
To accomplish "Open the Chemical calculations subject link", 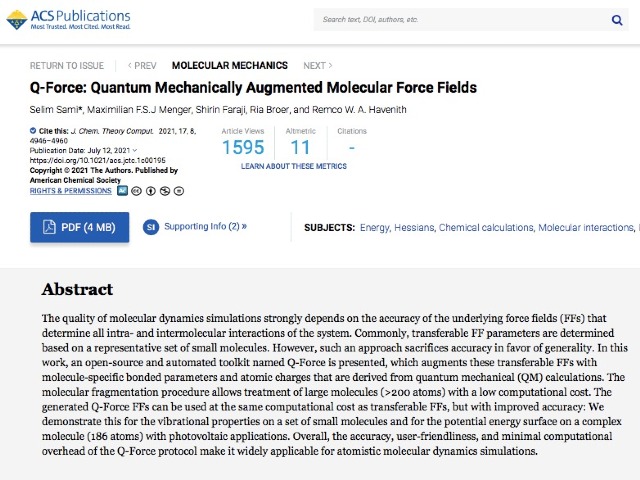I will pyautogui.click(x=486, y=228).
